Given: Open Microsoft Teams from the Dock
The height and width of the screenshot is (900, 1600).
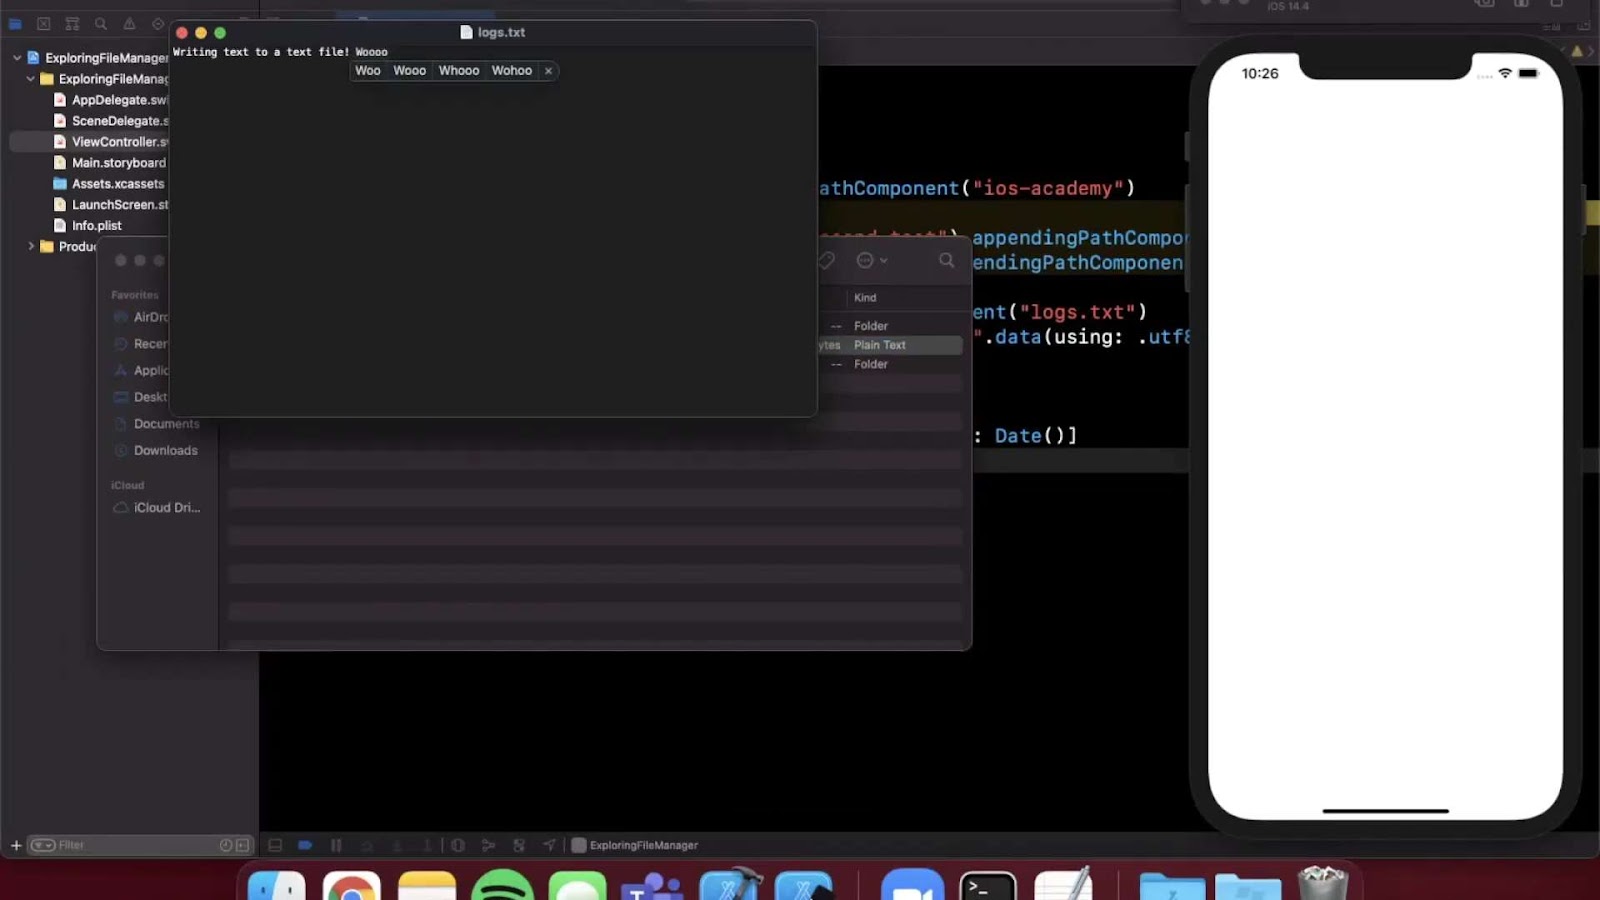Looking at the screenshot, I should click(652, 886).
